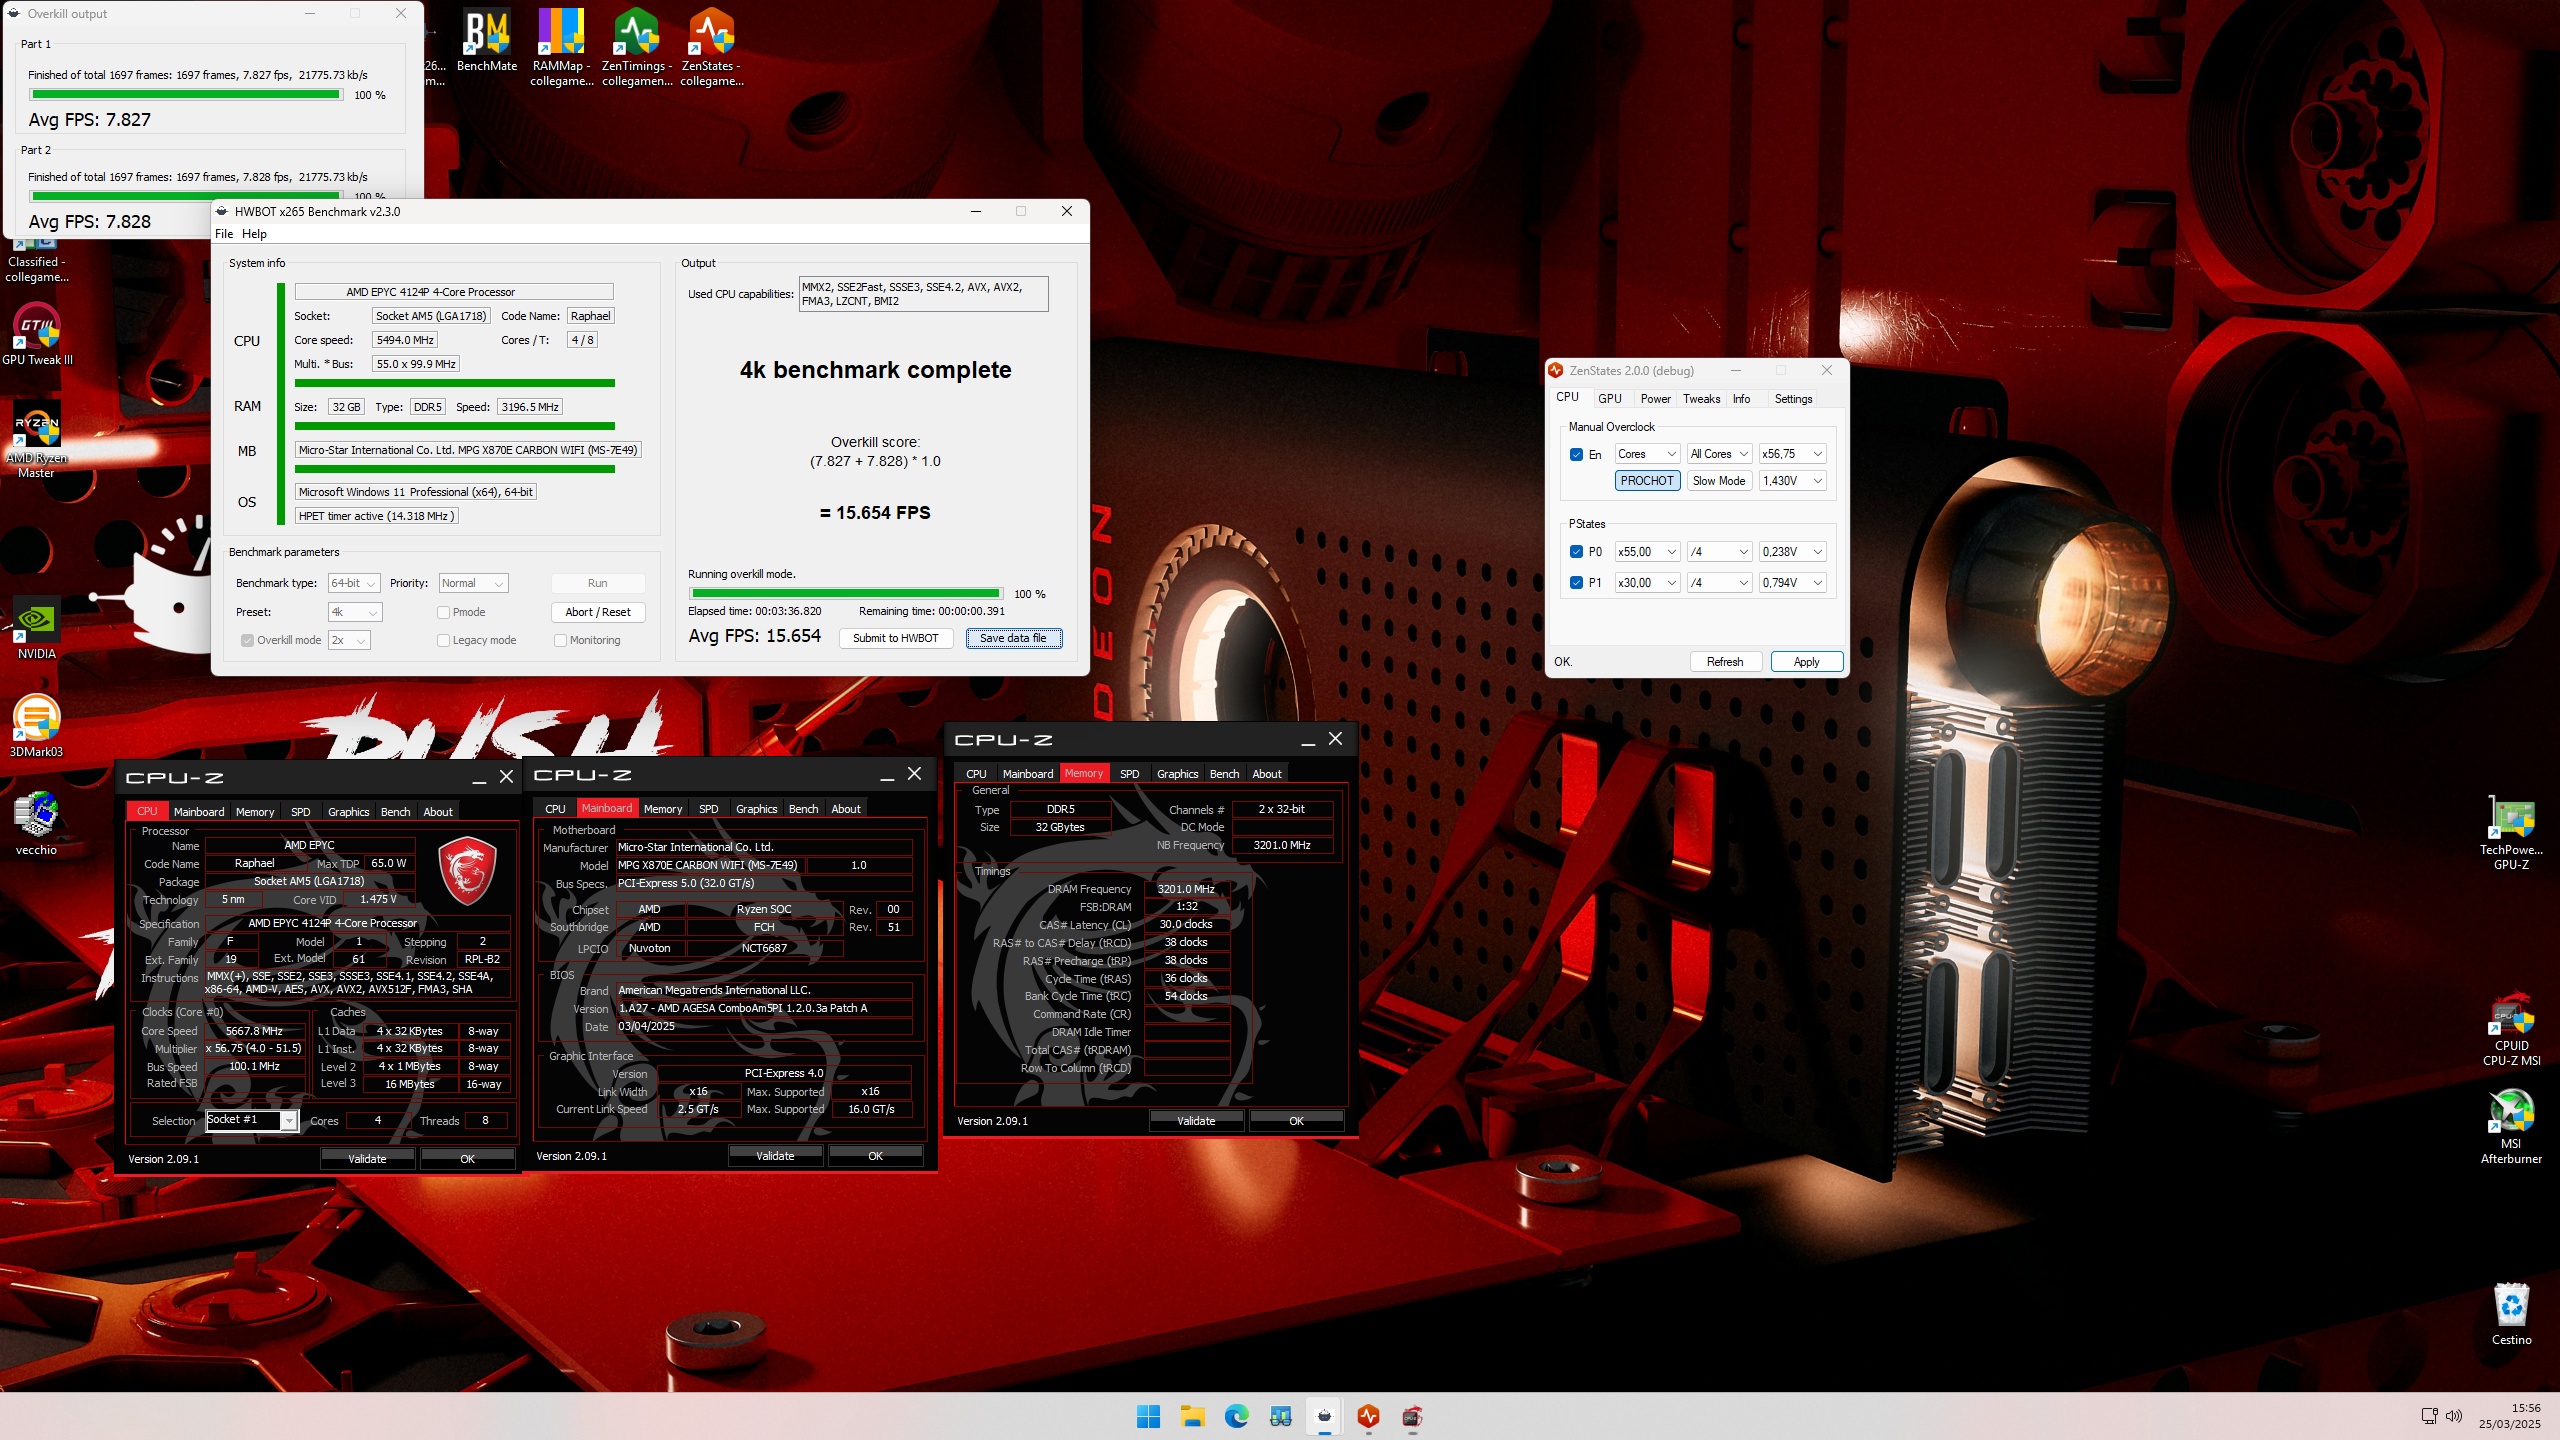Click Submit to HWBOT button
The image size is (2560, 1440).
click(x=895, y=638)
